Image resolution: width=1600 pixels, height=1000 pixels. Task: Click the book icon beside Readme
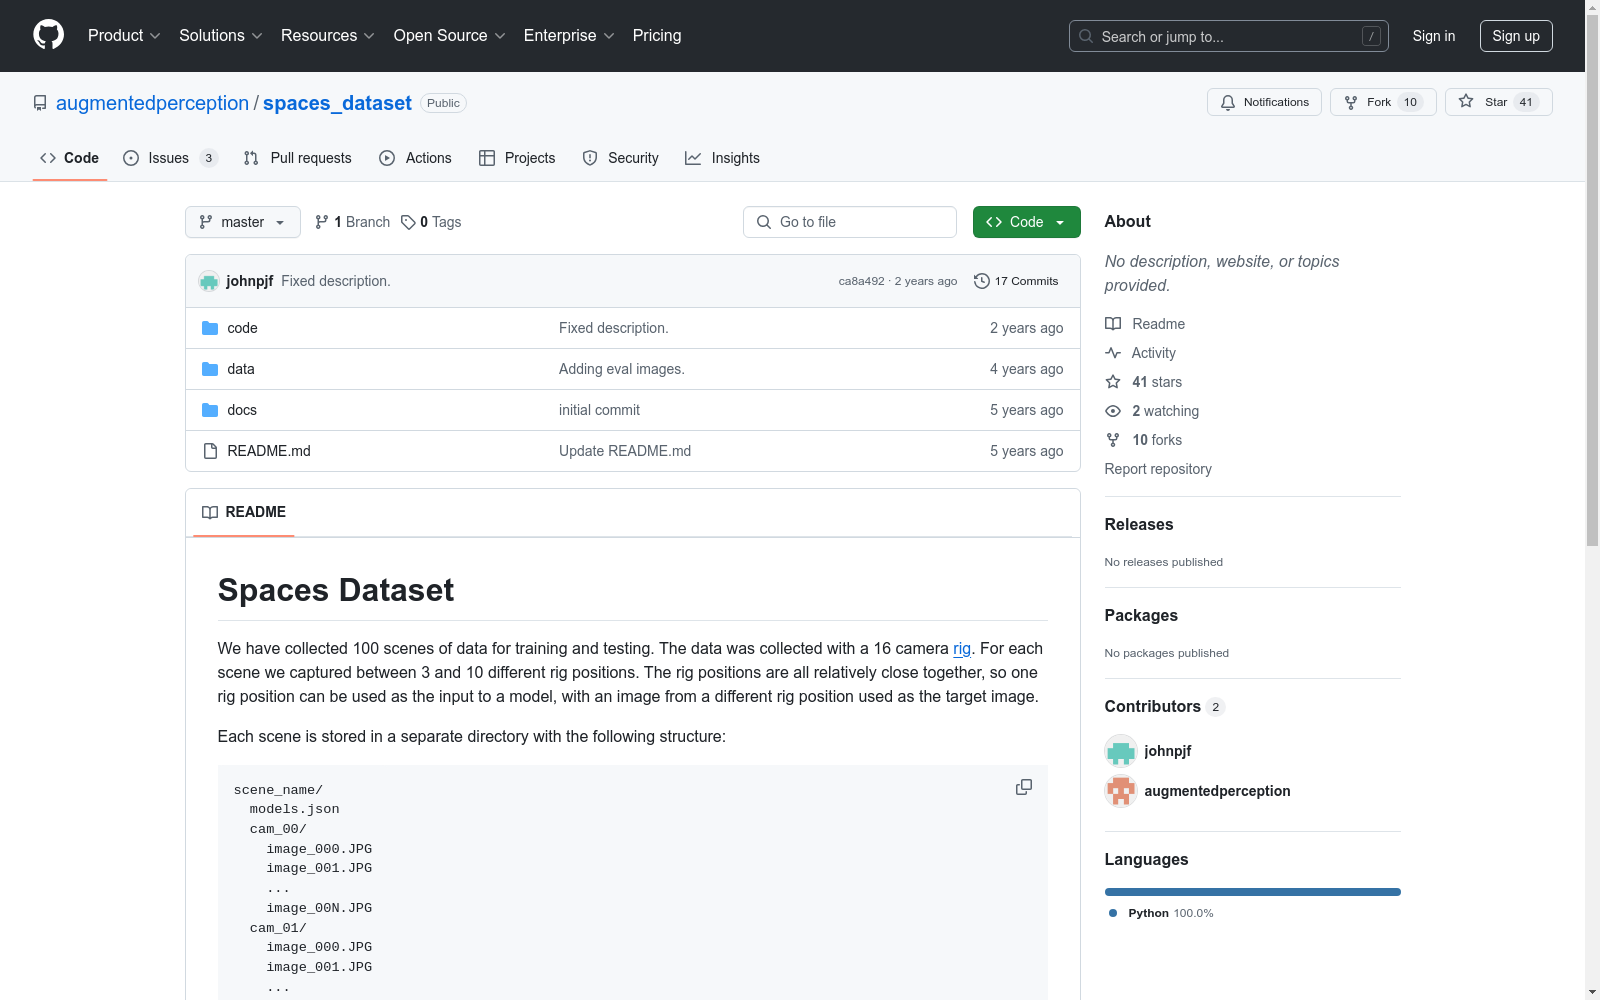(1113, 324)
